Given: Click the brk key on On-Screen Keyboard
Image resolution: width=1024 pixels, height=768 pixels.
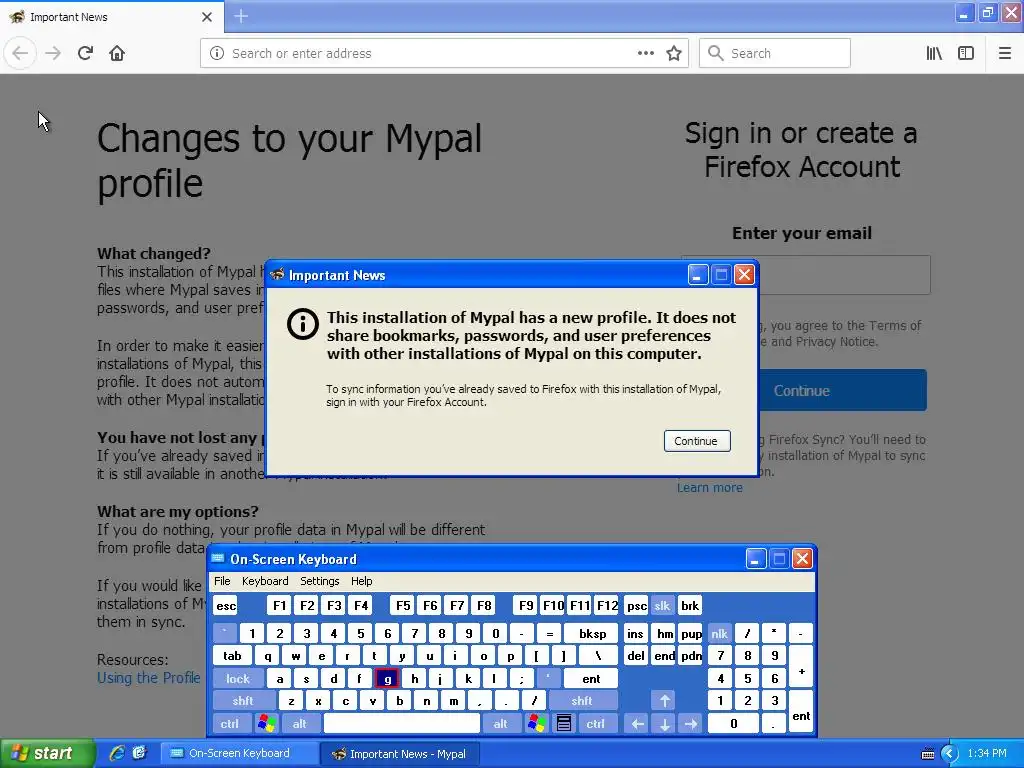Looking at the screenshot, I should click(690, 605).
